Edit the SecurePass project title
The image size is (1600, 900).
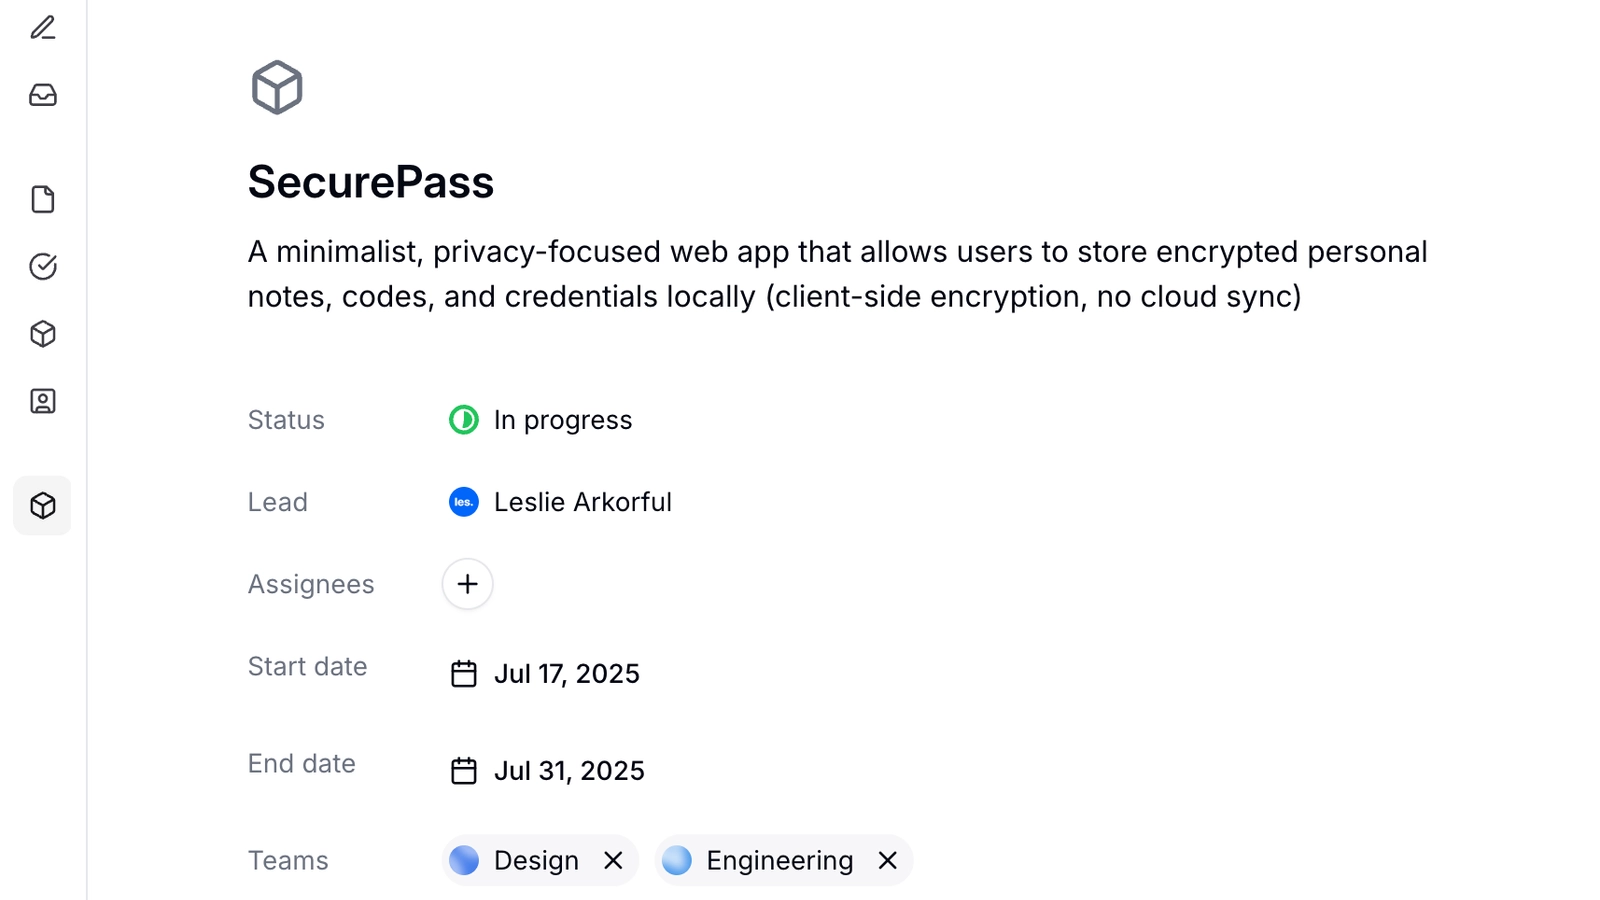tap(371, 182)
